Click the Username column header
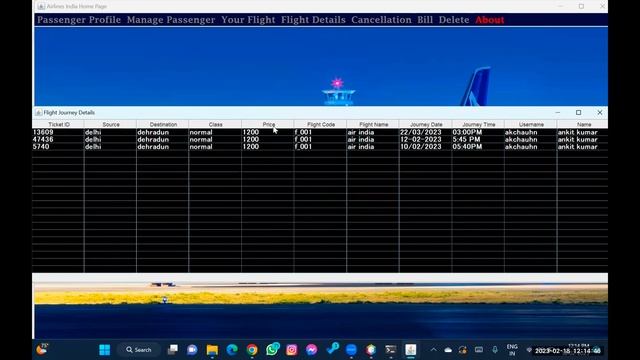The image size is (640, 360). (x=531, y=124)
